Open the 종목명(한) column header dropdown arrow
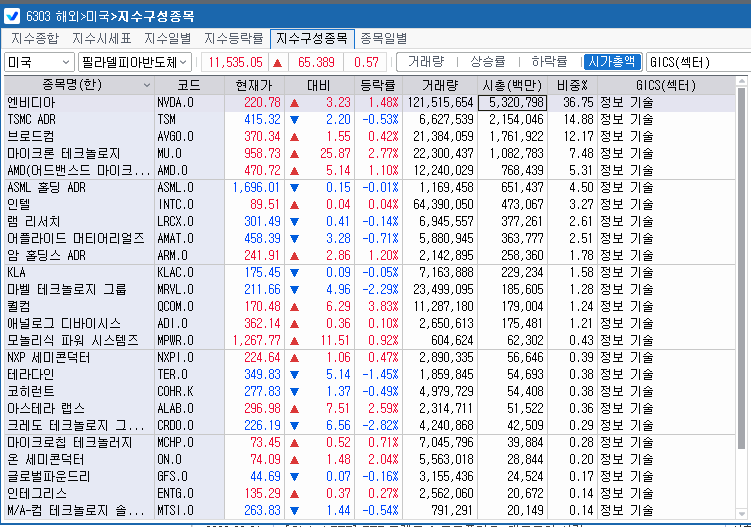Image resolution: width=751 pixels, height=527 pixels. click(x=147, y=85)
